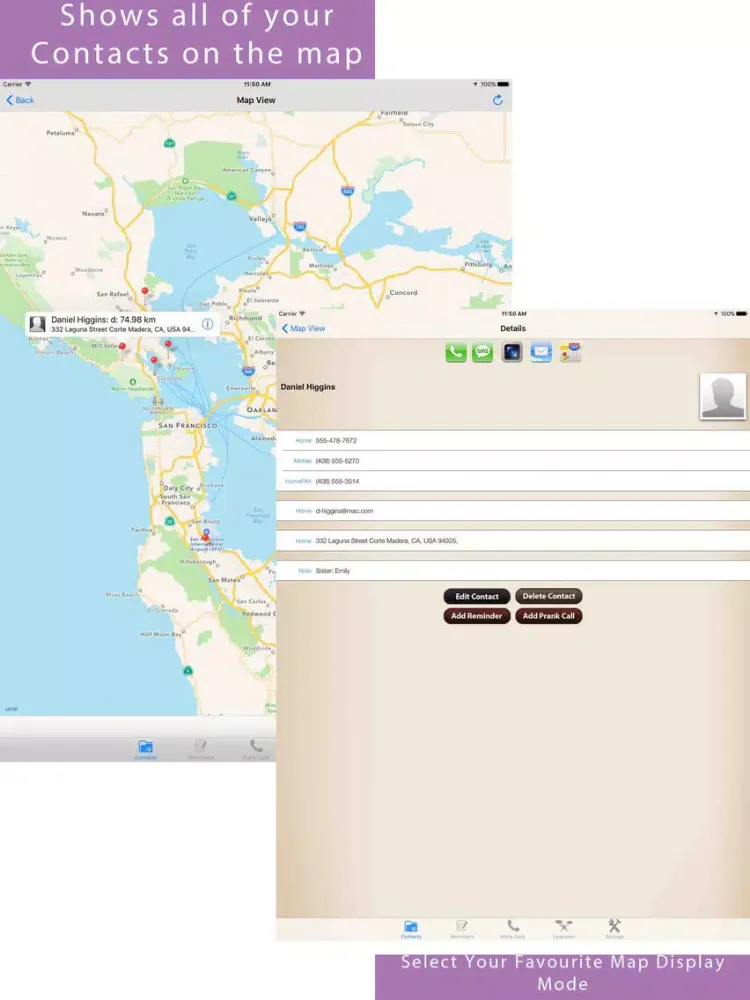Click the Edit Contact button
The image size is (750, 1000).
[477, 596]
